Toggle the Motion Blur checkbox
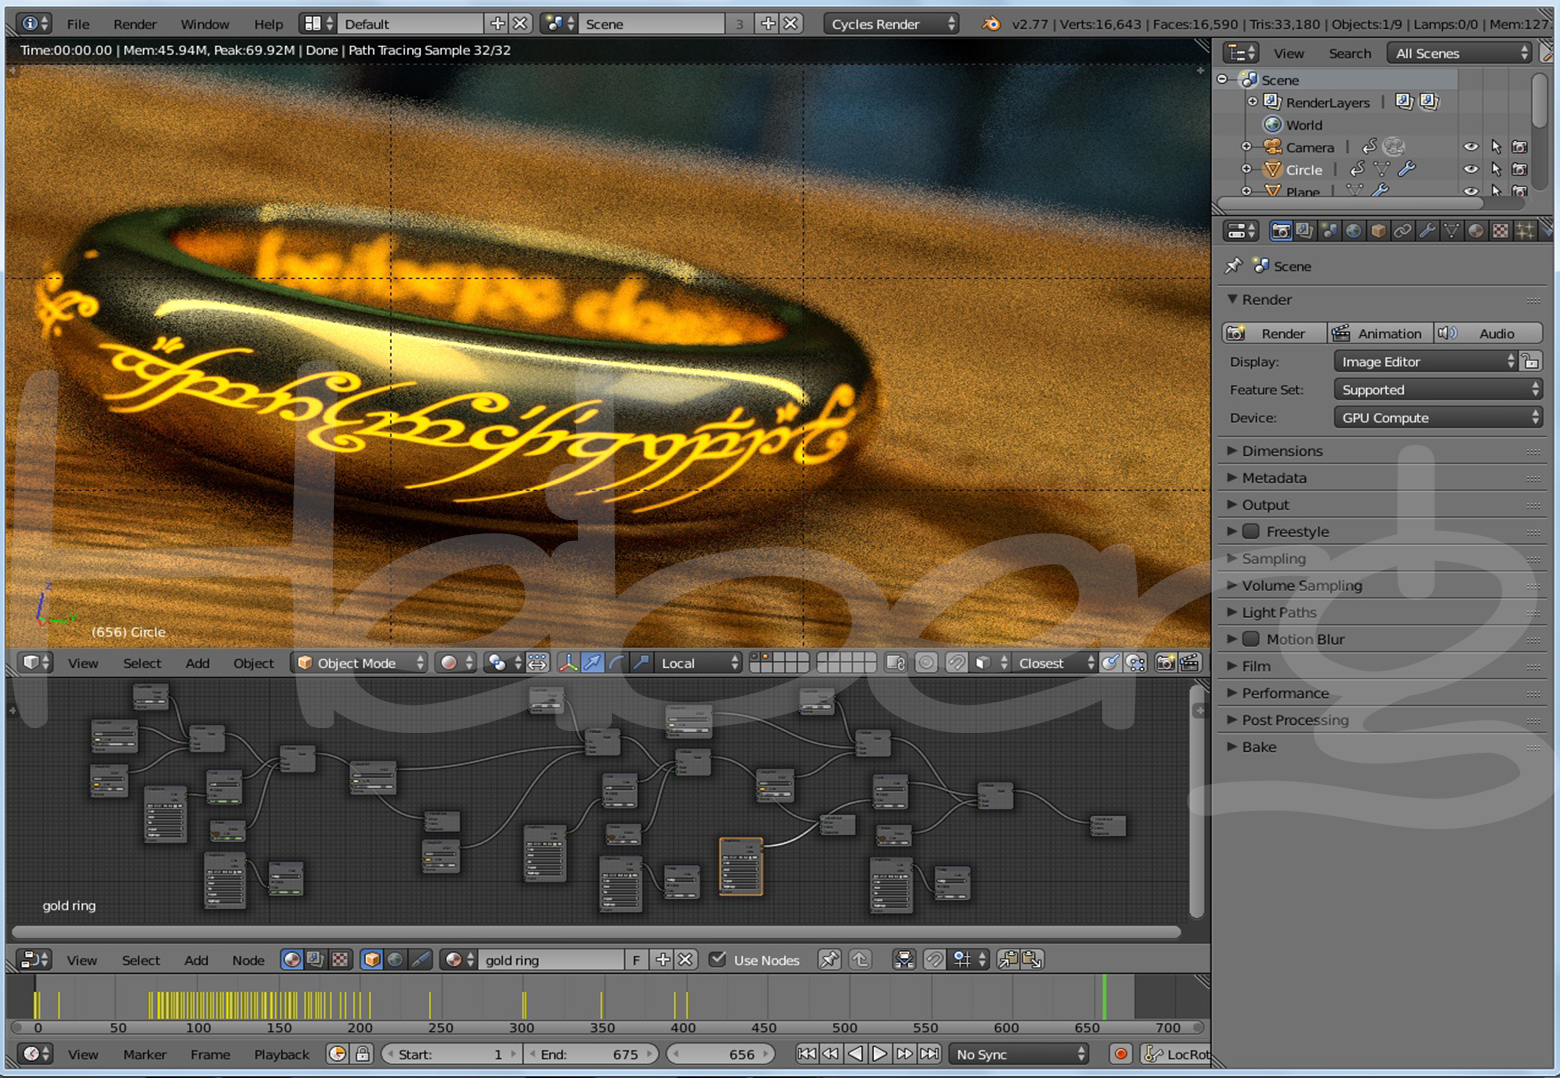This screenshot has width=1560, height=1080. pyautogui.click(x=1251, y=639)
